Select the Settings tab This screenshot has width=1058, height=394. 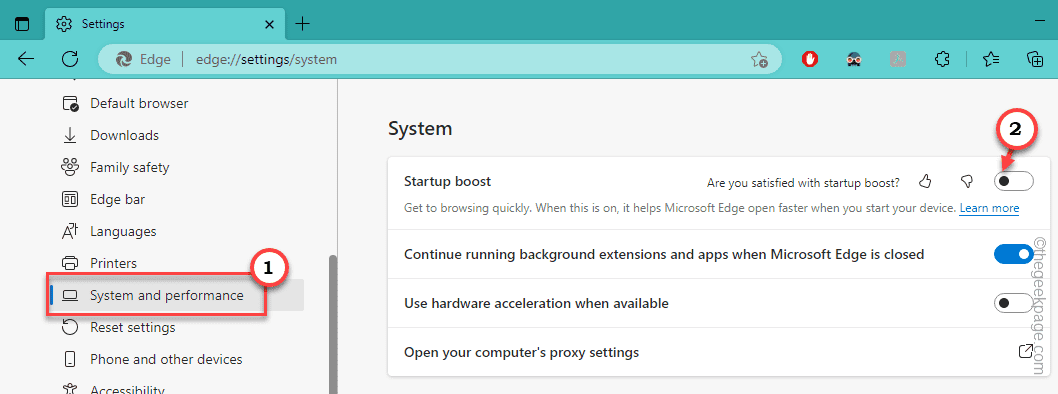[x=165, y=24]
